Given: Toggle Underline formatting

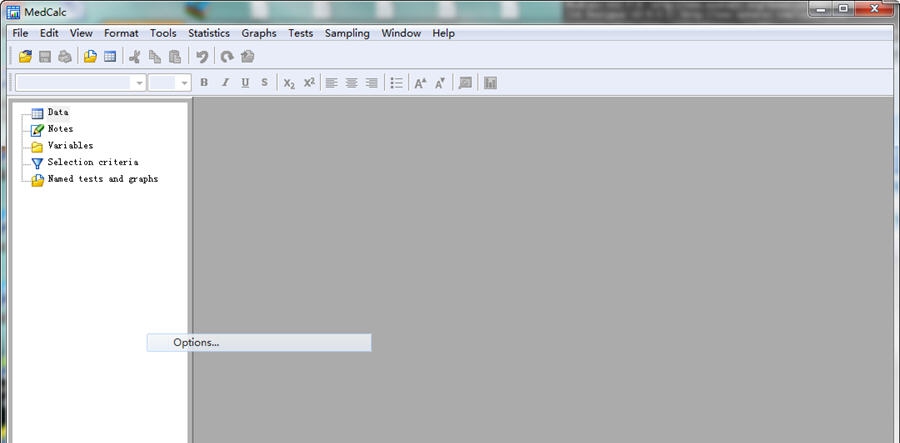Looking at the screenshot, I should click(245, 83).
